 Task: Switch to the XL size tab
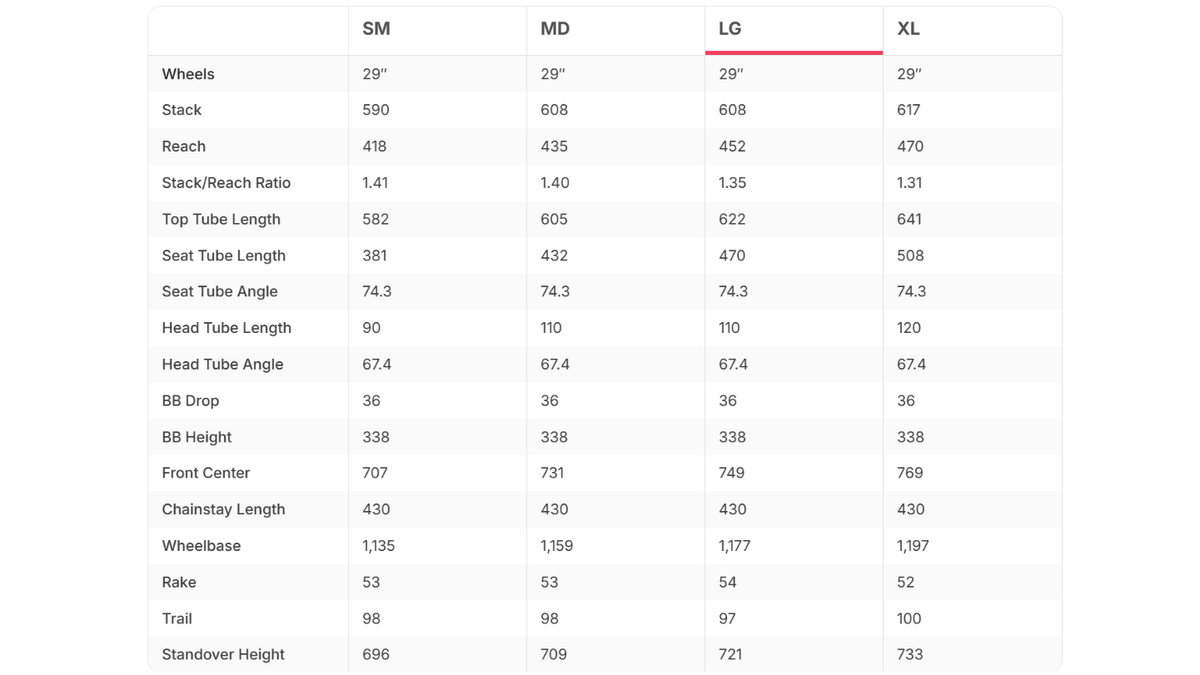point(908,29)
